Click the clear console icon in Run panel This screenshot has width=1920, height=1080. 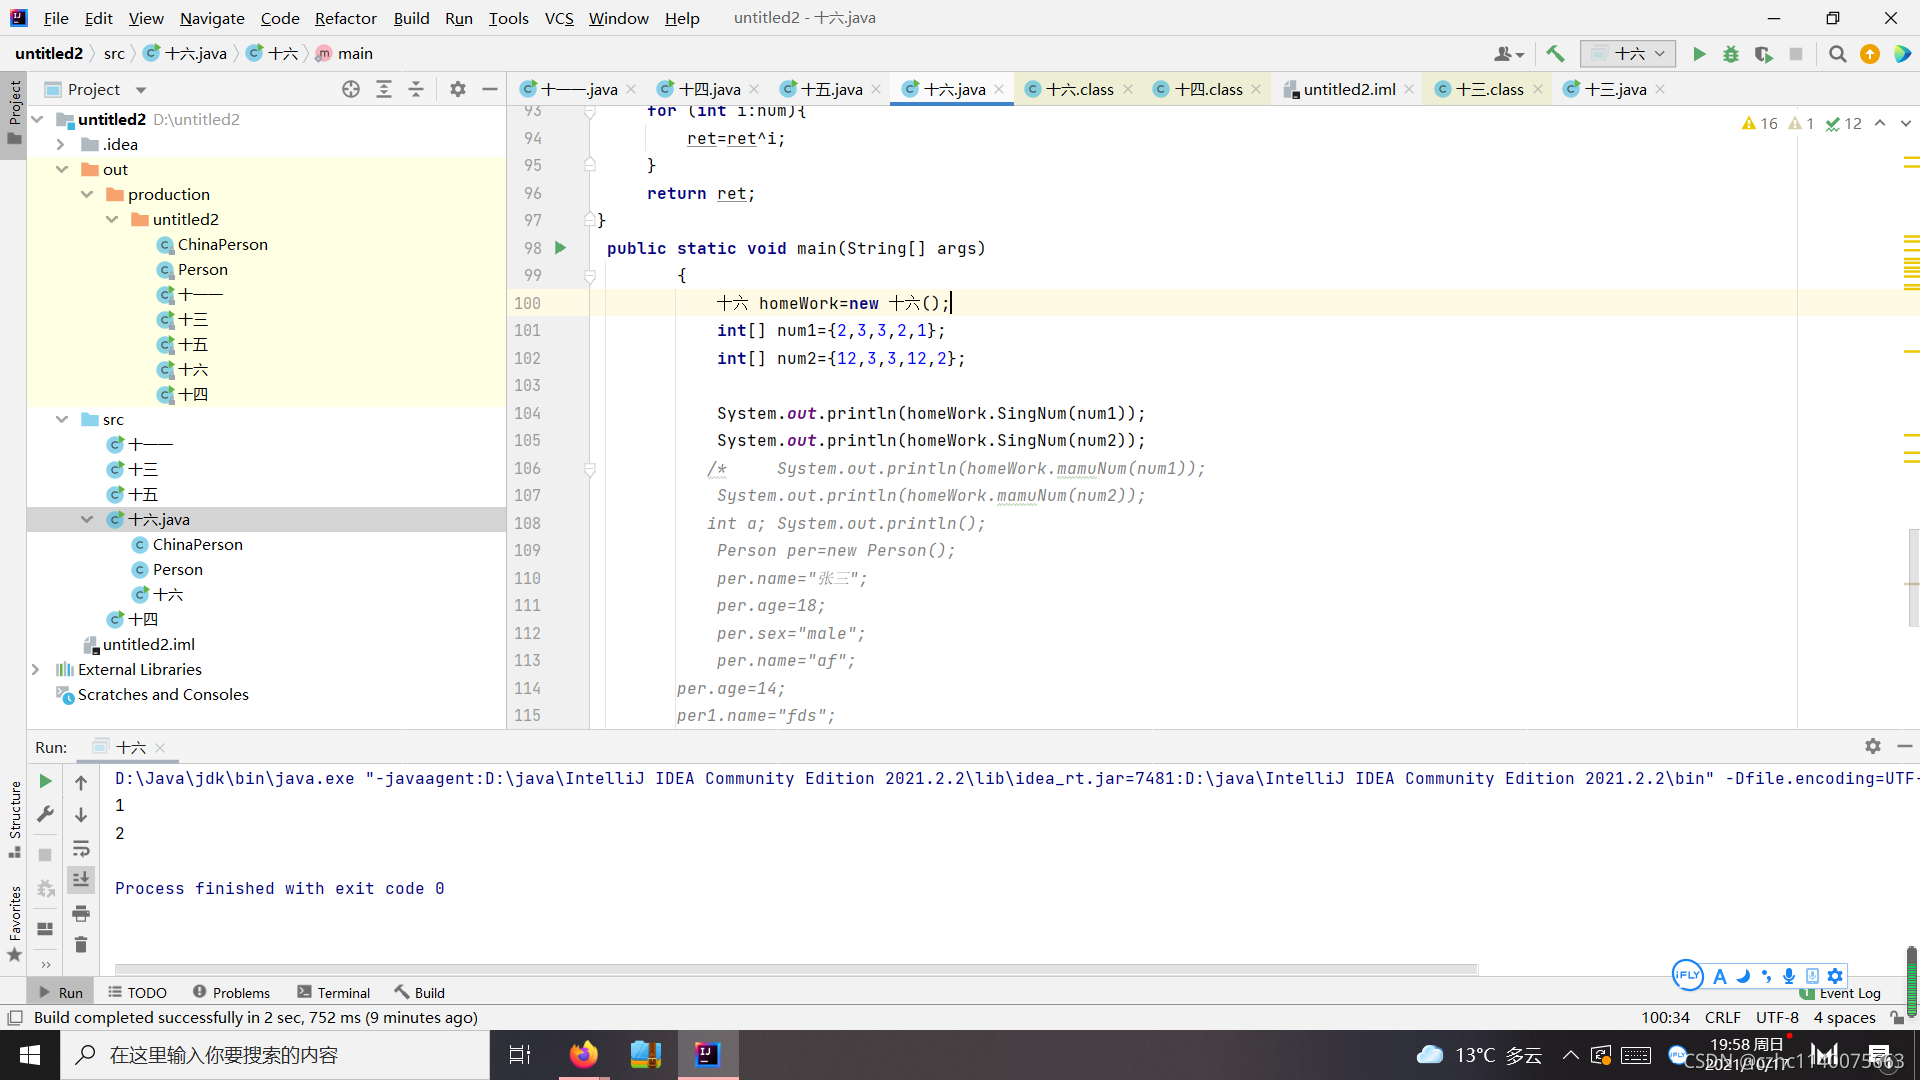pos(82,944)
